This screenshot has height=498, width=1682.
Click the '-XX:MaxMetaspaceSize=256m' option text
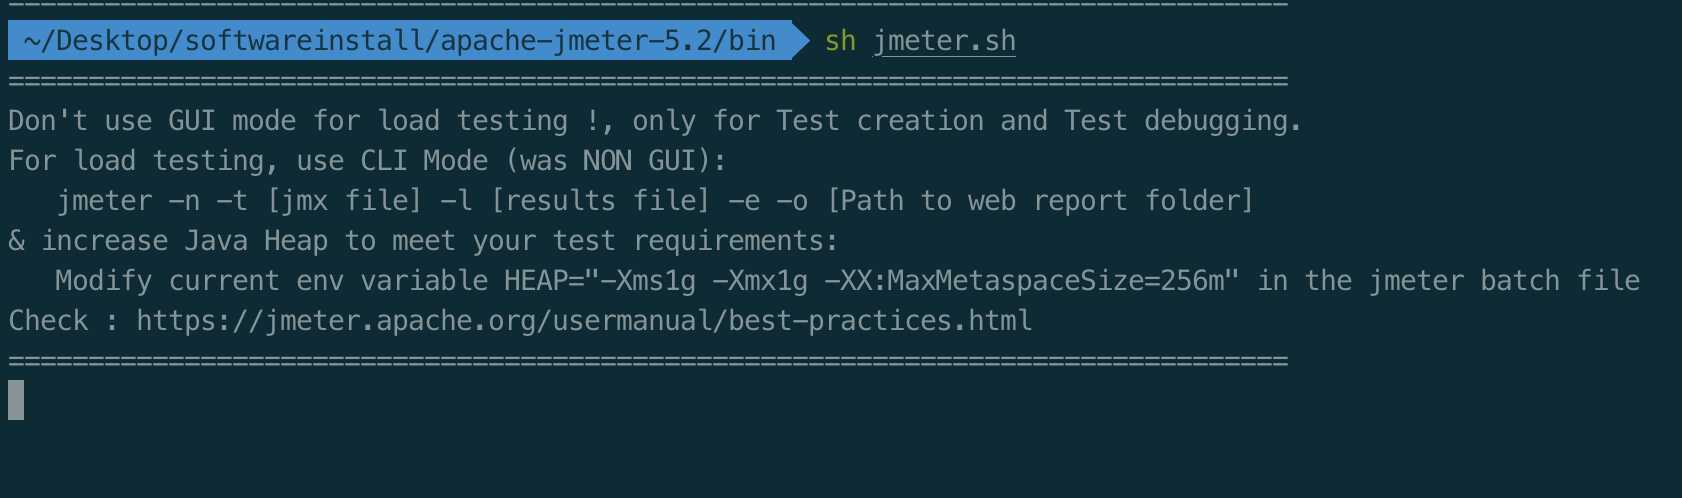[1024, 281]
